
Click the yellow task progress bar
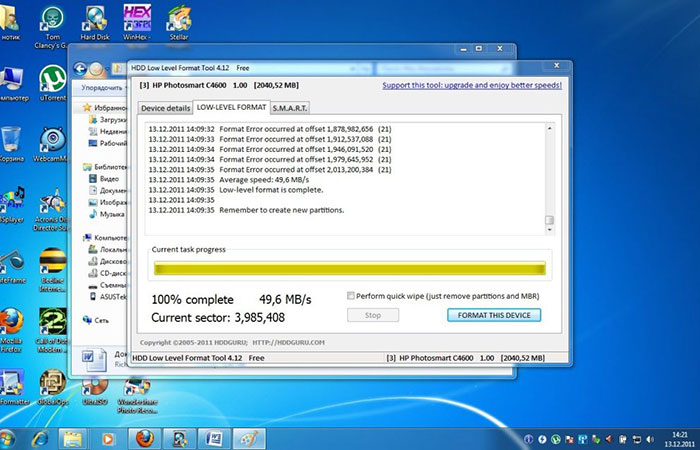pyautogui.click(x=350, y=268)
